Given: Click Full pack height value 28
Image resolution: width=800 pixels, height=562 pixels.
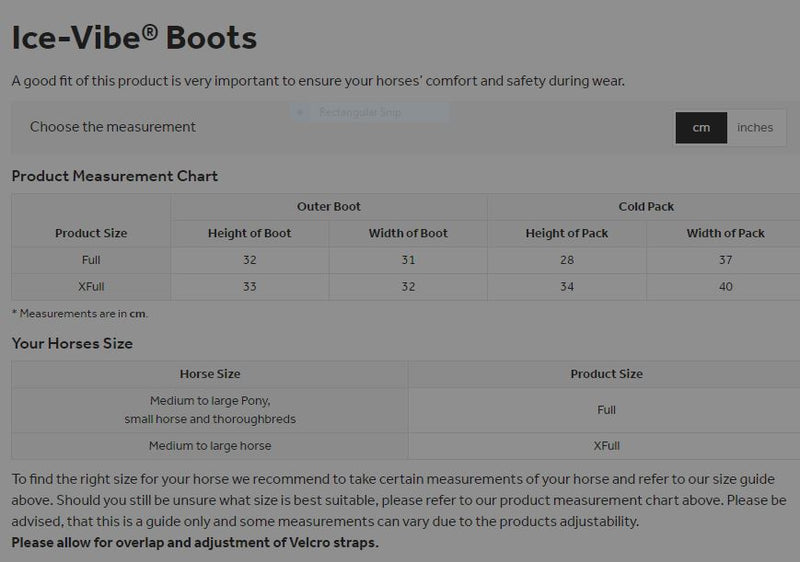Looking at the screenshot, I should [567, 260].
